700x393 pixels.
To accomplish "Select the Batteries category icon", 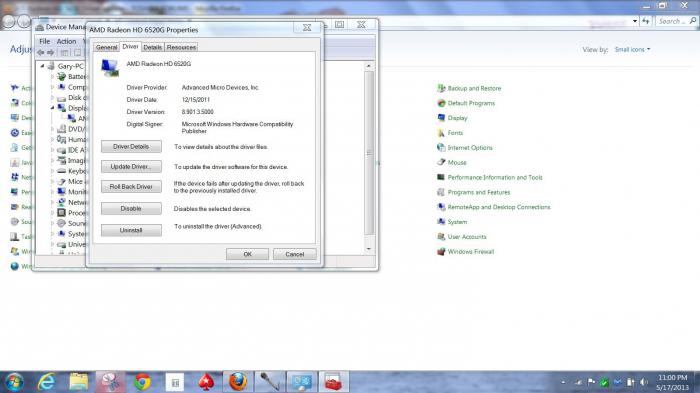I will point(62,77).
